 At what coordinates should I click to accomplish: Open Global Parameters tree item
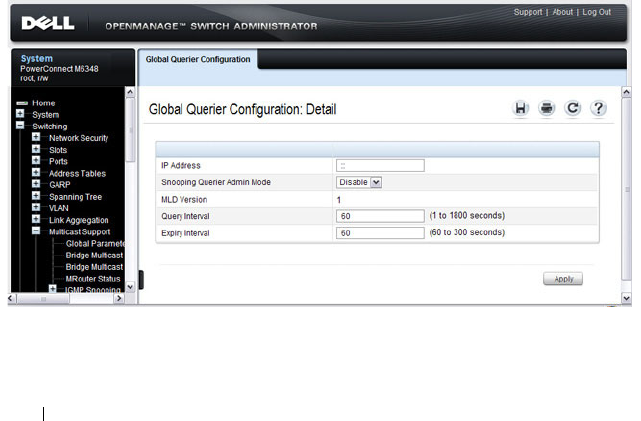click(95, 244)
